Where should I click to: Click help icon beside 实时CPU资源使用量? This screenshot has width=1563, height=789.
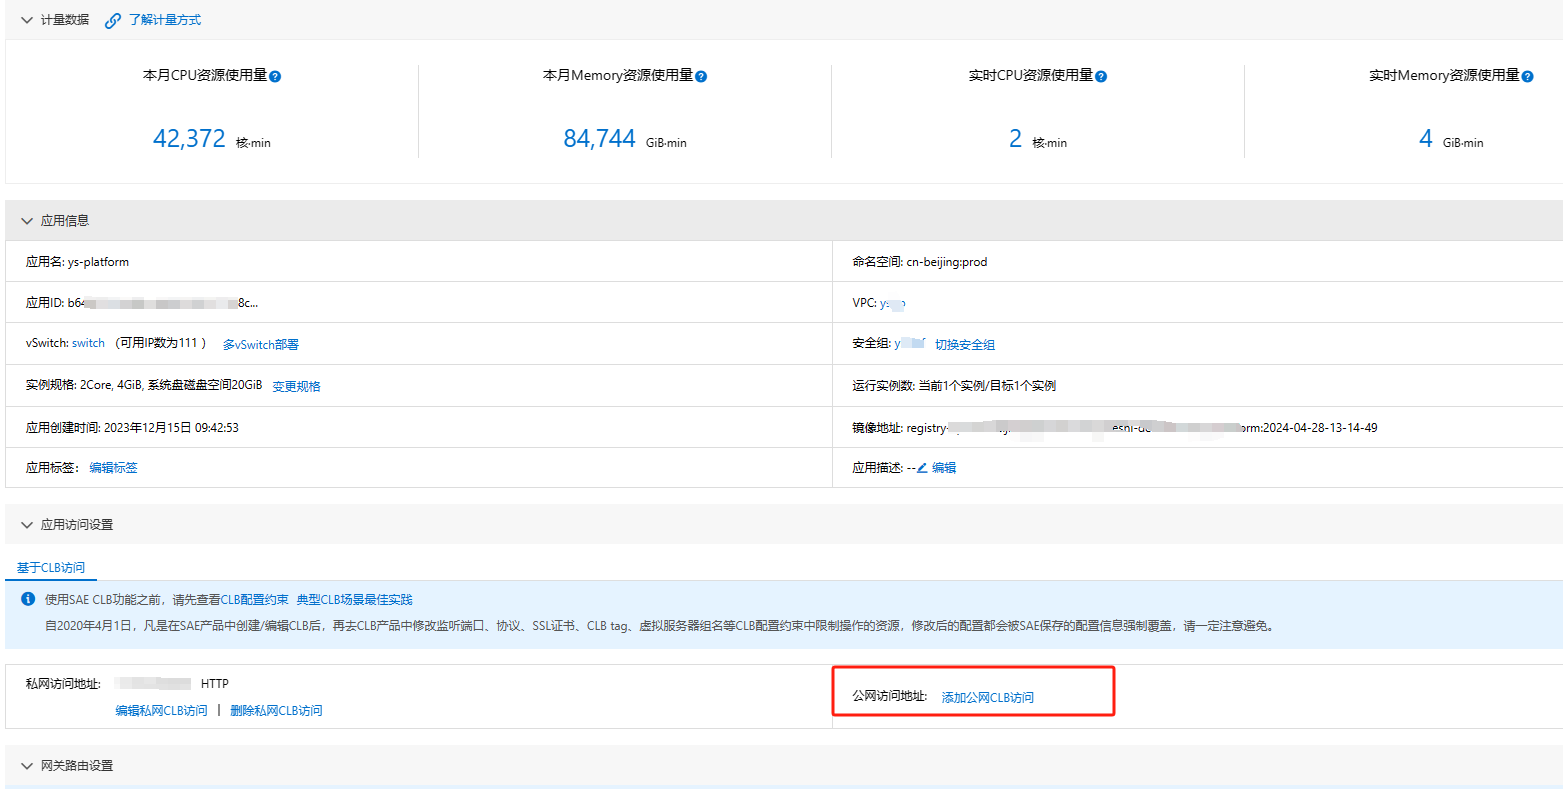pyautogui.click(x=1101, y=76)
